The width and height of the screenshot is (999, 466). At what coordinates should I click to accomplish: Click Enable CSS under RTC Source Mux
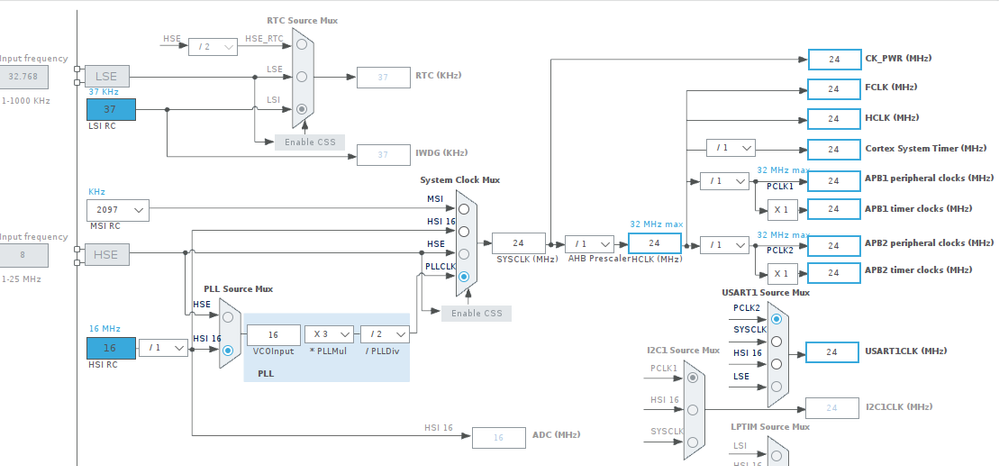tap(310, 142)
